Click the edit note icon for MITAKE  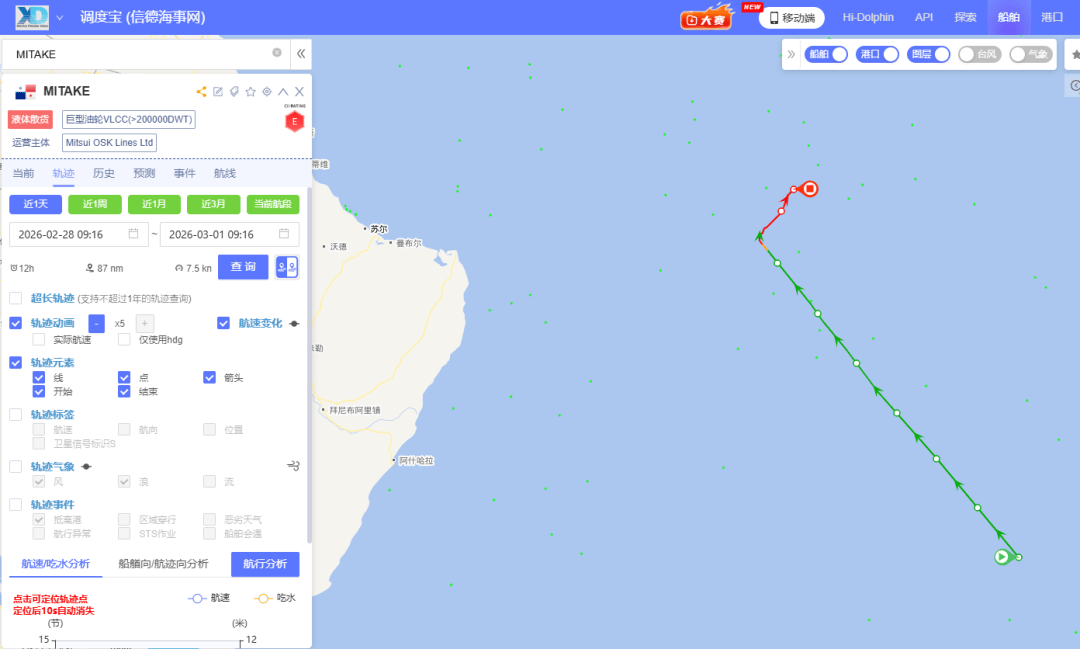[218, 92]
